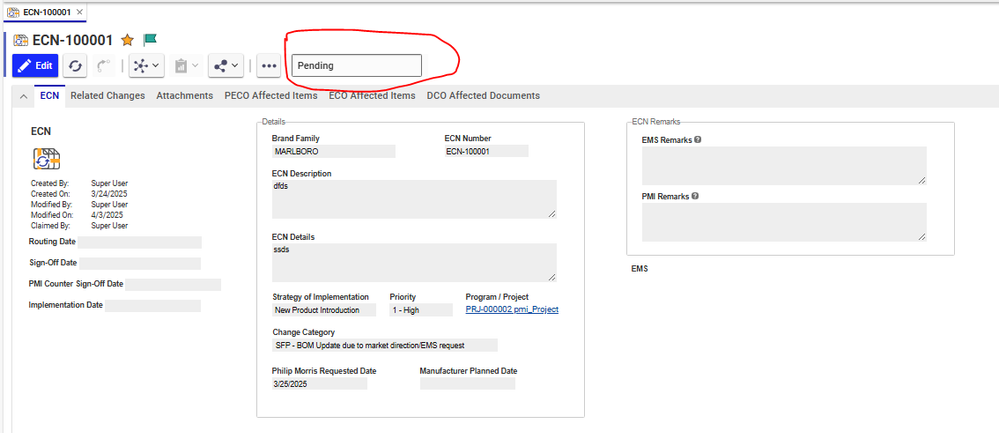999x433 pixels.
Task: Click the large ECN form icon
Action: 47,159
